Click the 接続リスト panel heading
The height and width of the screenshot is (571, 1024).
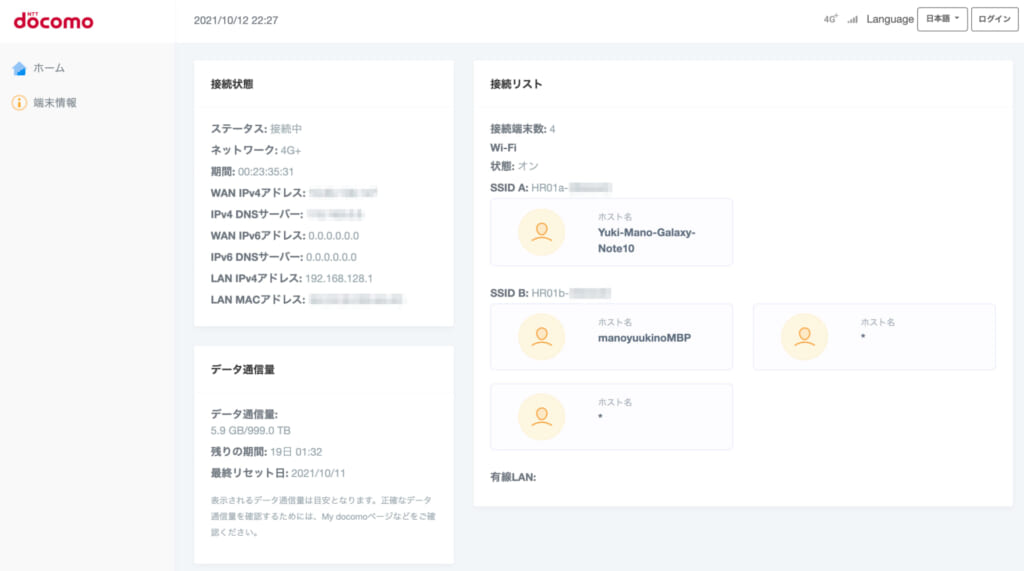(x=516, y=84)
